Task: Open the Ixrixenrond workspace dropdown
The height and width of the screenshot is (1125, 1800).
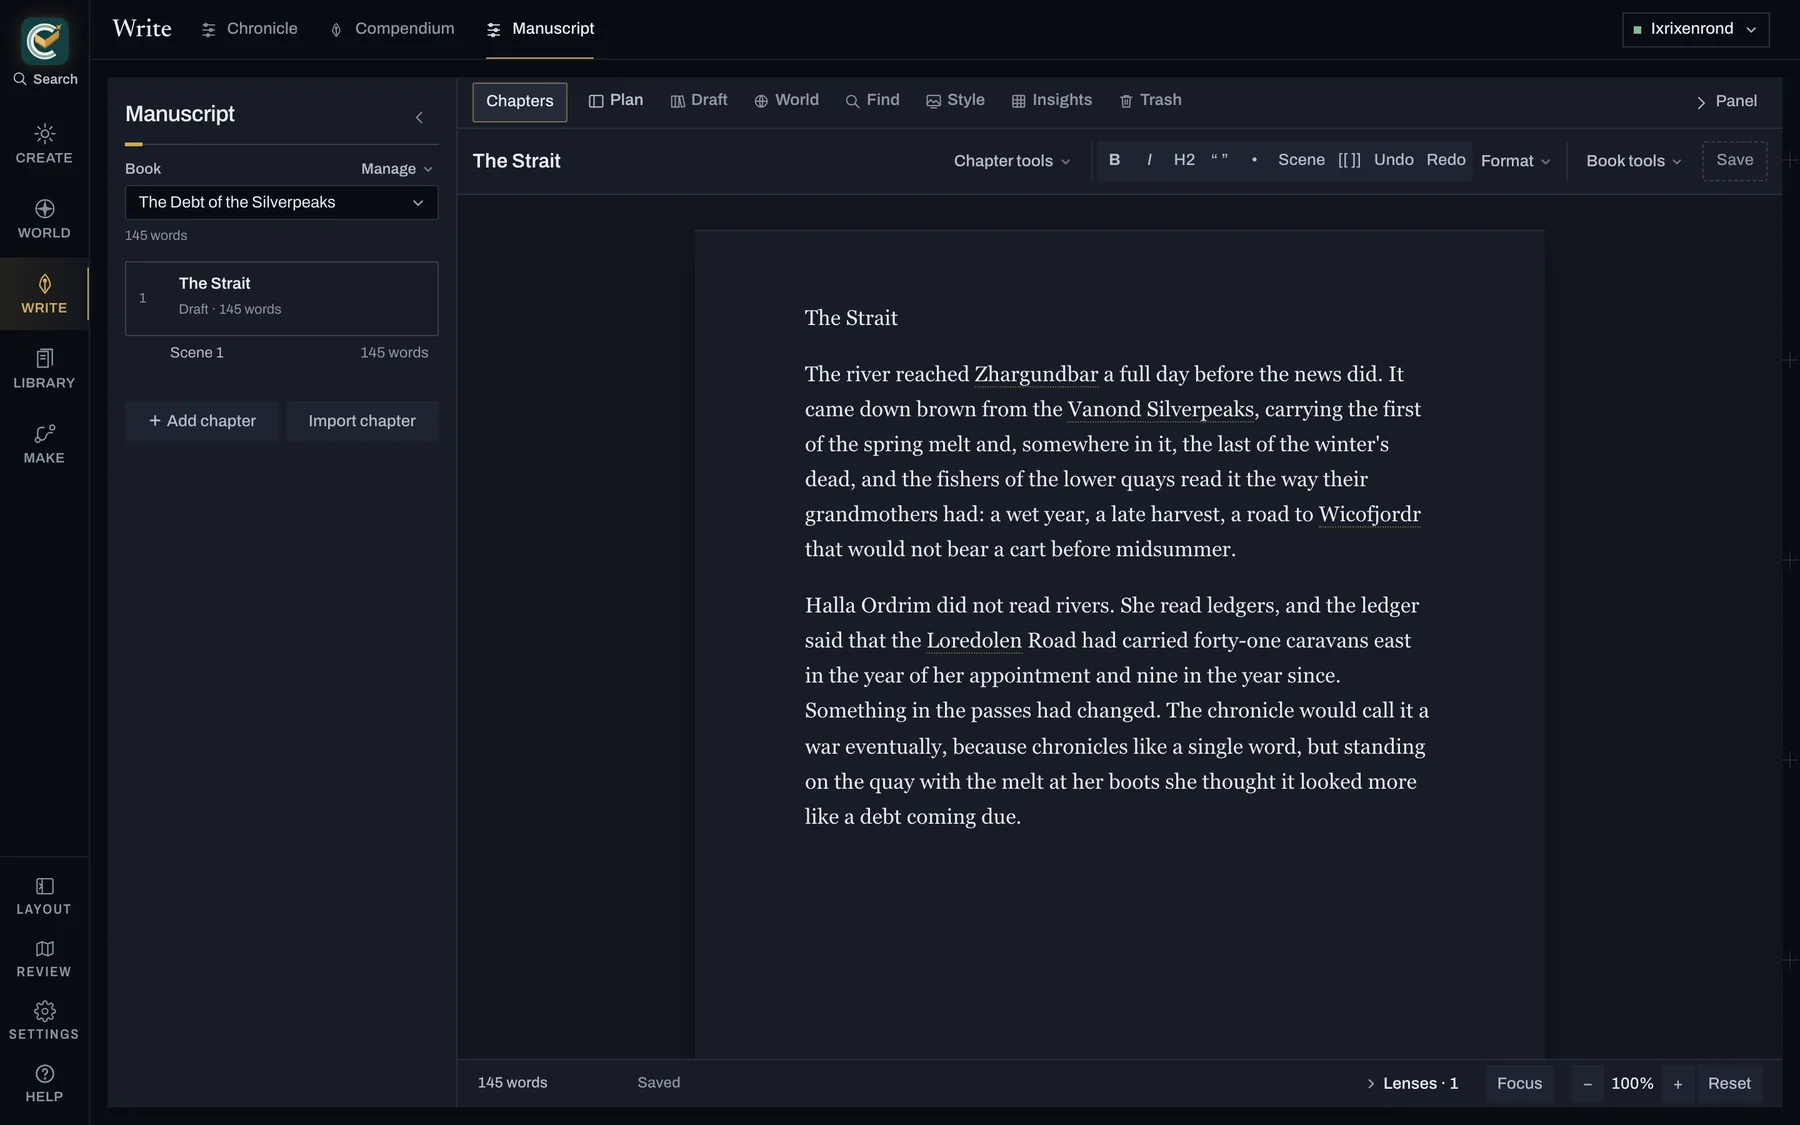Action: tap(1695, 29)
